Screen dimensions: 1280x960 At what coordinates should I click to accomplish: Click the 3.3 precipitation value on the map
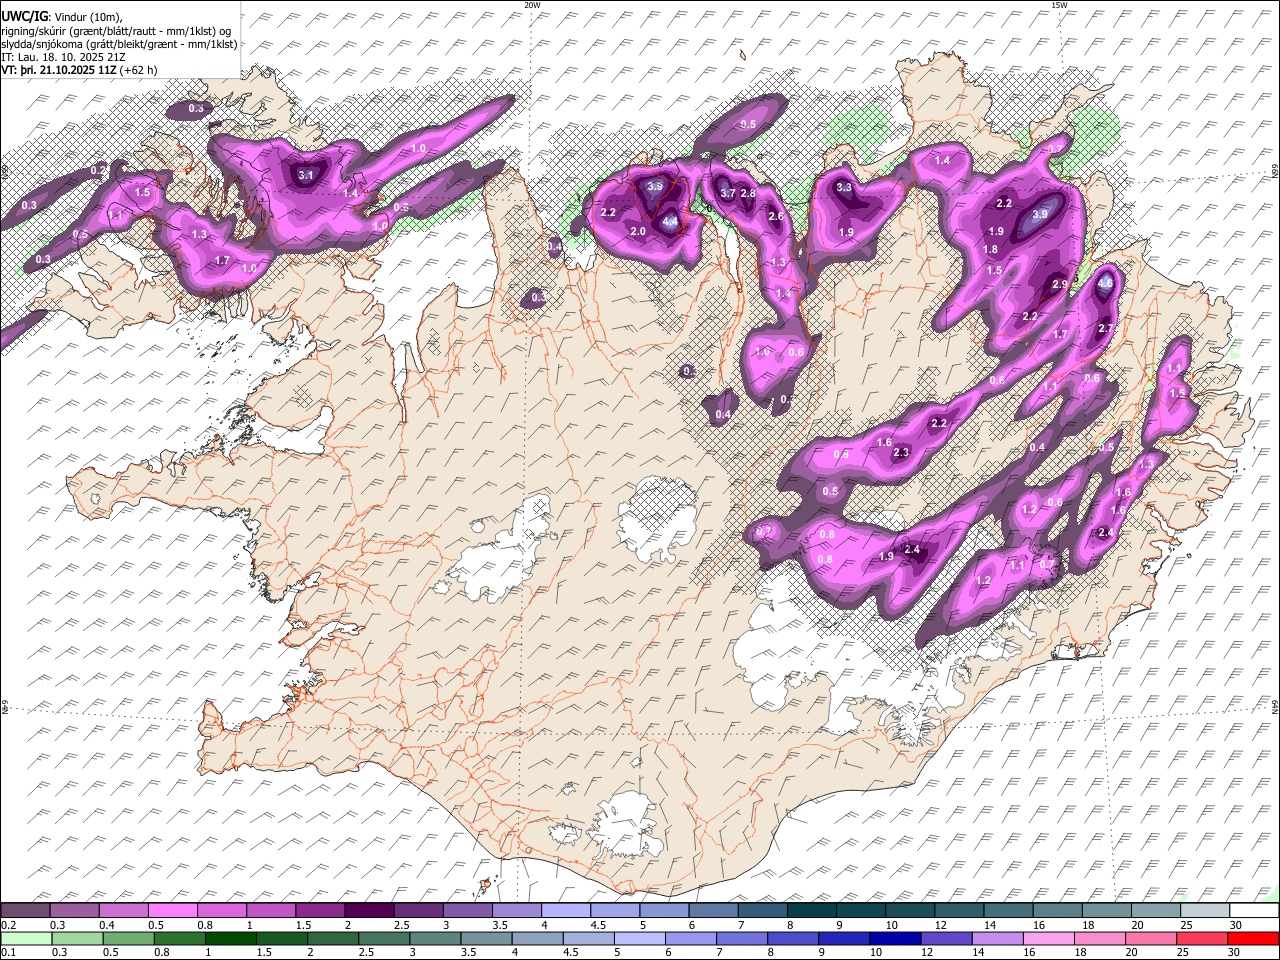coord(844,187)
